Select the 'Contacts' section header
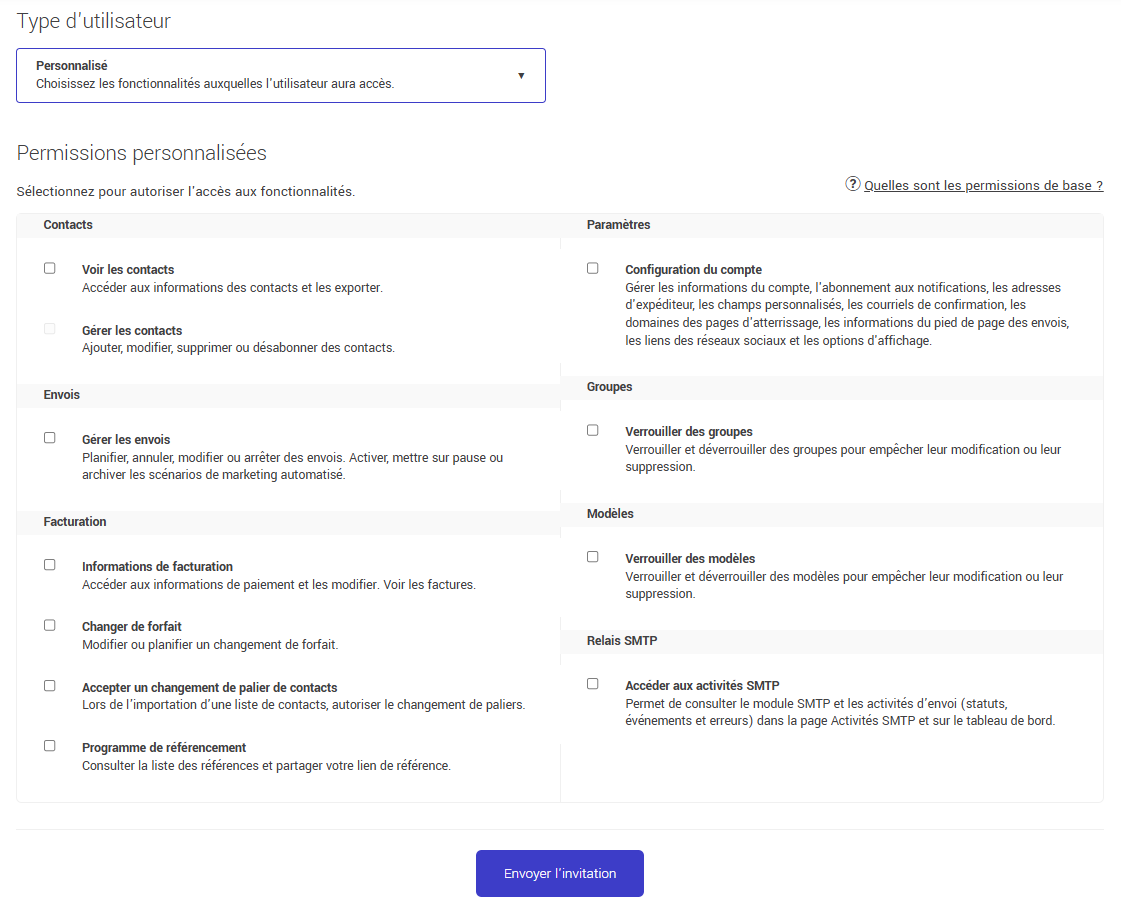 click(x=67, y=224)
